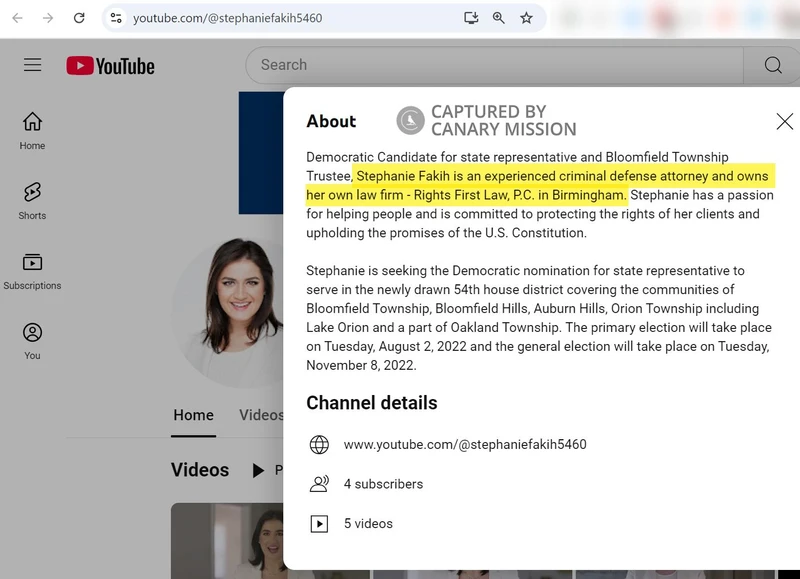Open Shorts in the sidebar
The height and width of the screenshot is (579, 800).
point(32,201)
